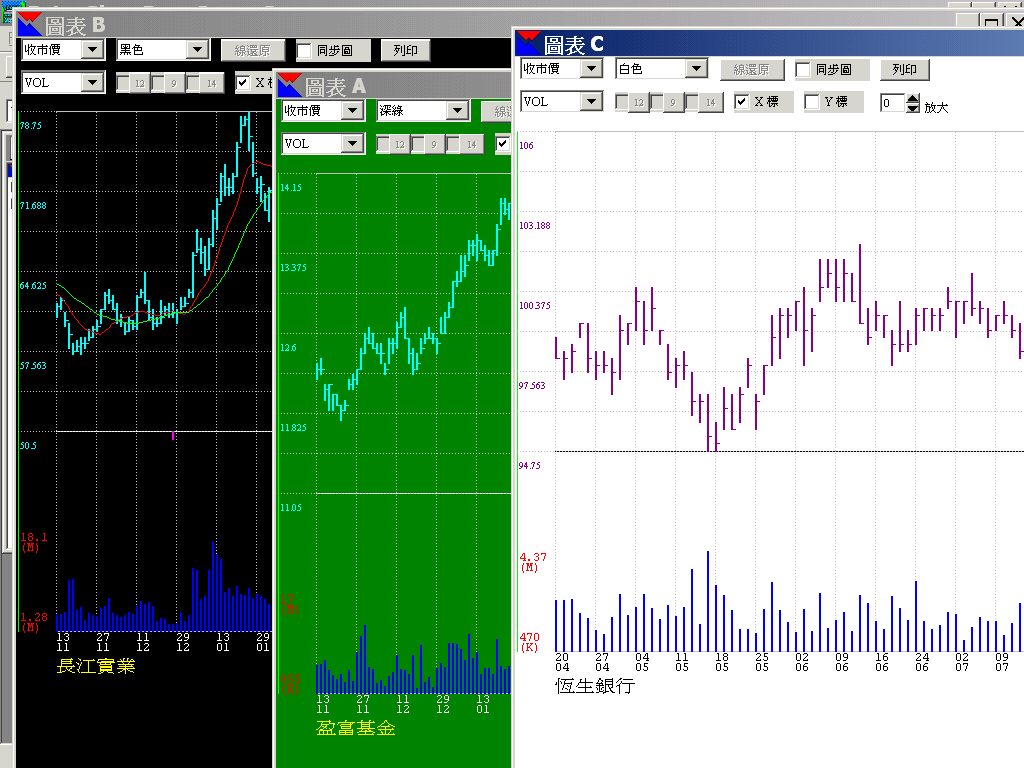Click 4.37 (M) volume label in chart C
This screenshot has height=768, width=1024.
click(533, 562)
